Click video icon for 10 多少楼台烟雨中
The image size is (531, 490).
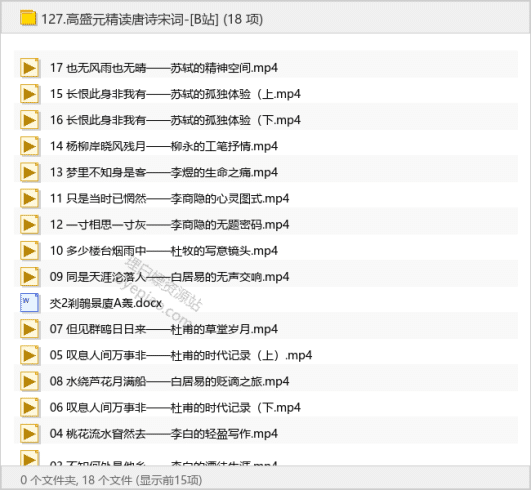(29, 251)
